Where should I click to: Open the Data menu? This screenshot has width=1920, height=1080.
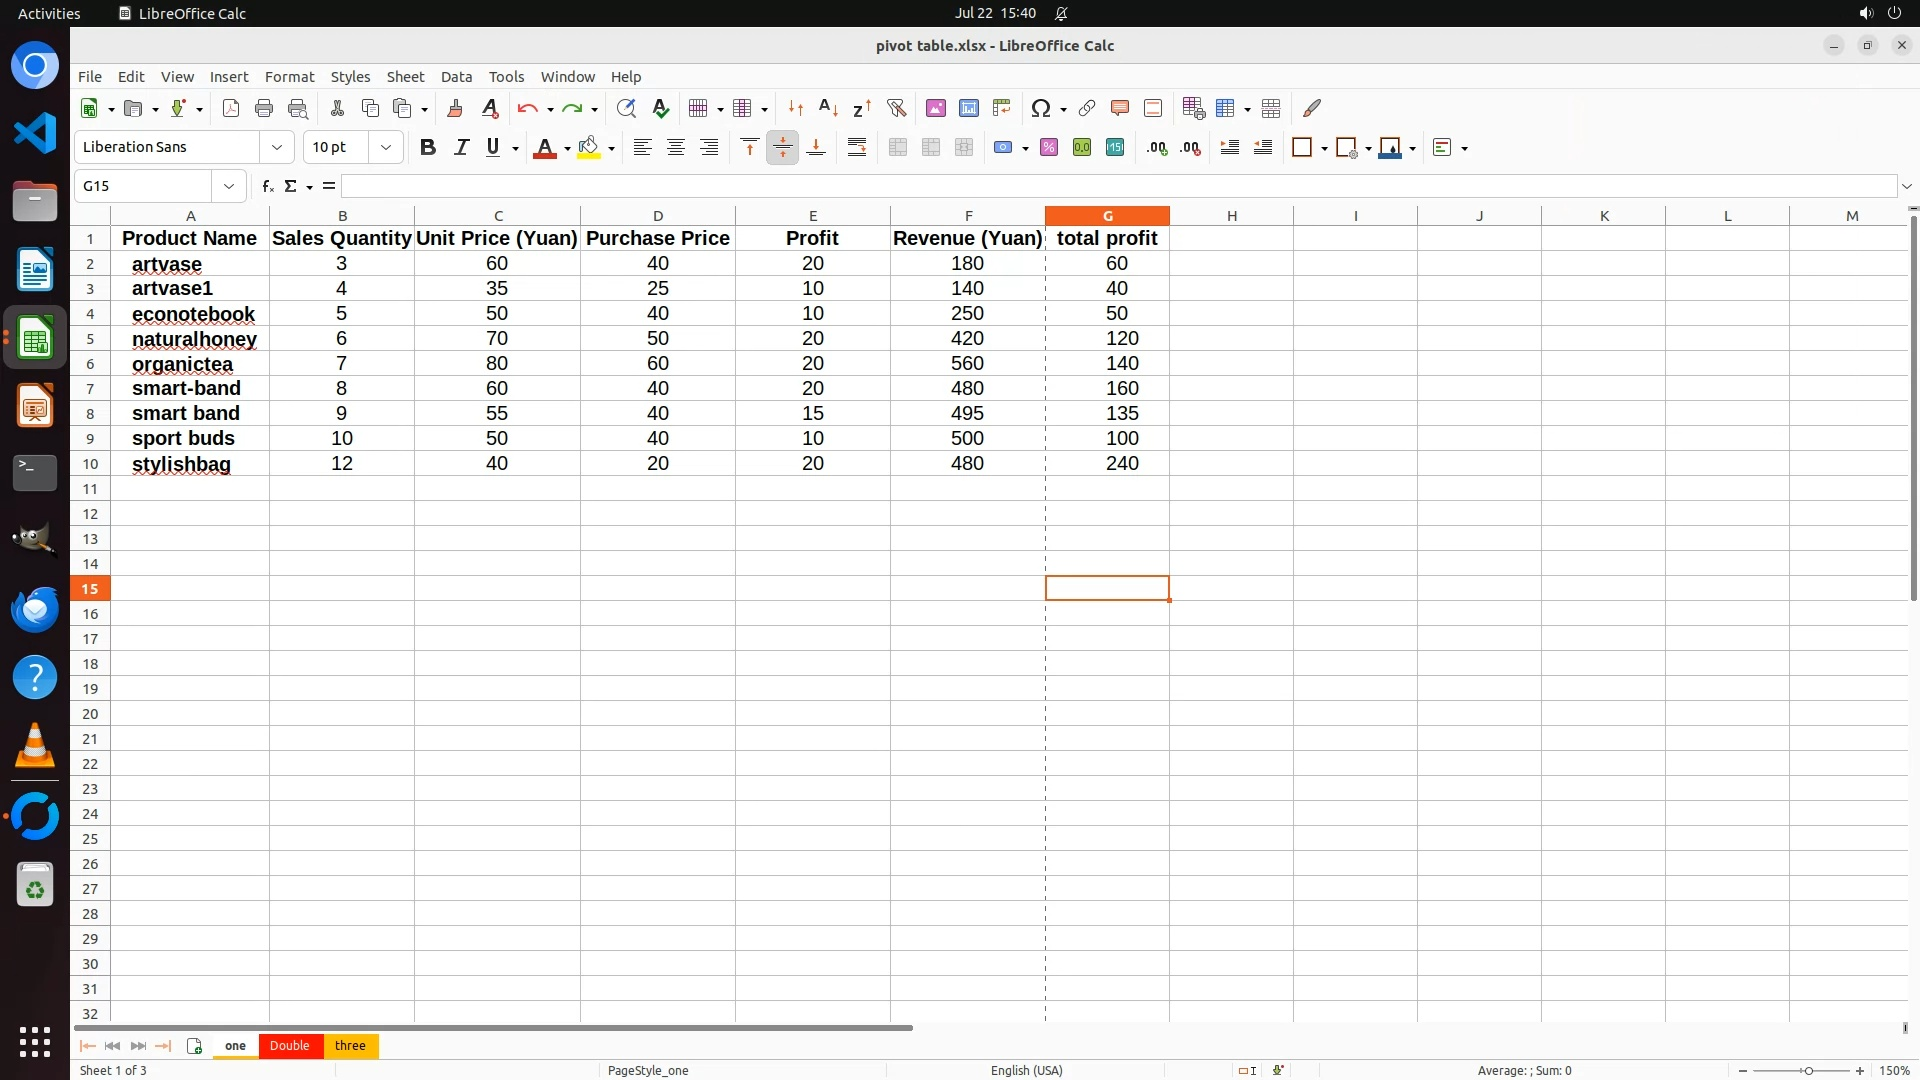(x=456, y=77)
